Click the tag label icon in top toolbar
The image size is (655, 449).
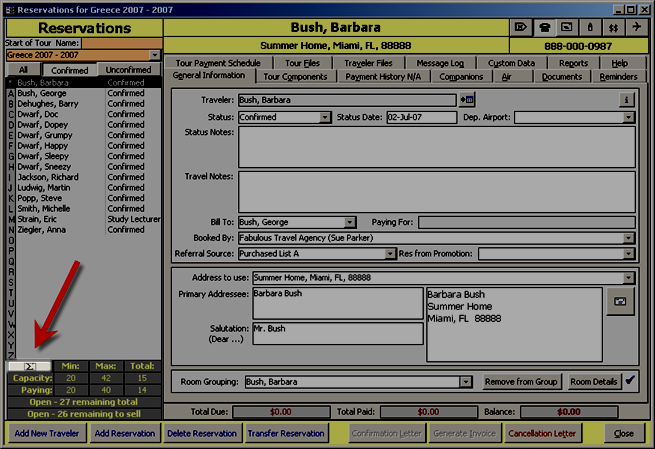[x=521, y=27]
